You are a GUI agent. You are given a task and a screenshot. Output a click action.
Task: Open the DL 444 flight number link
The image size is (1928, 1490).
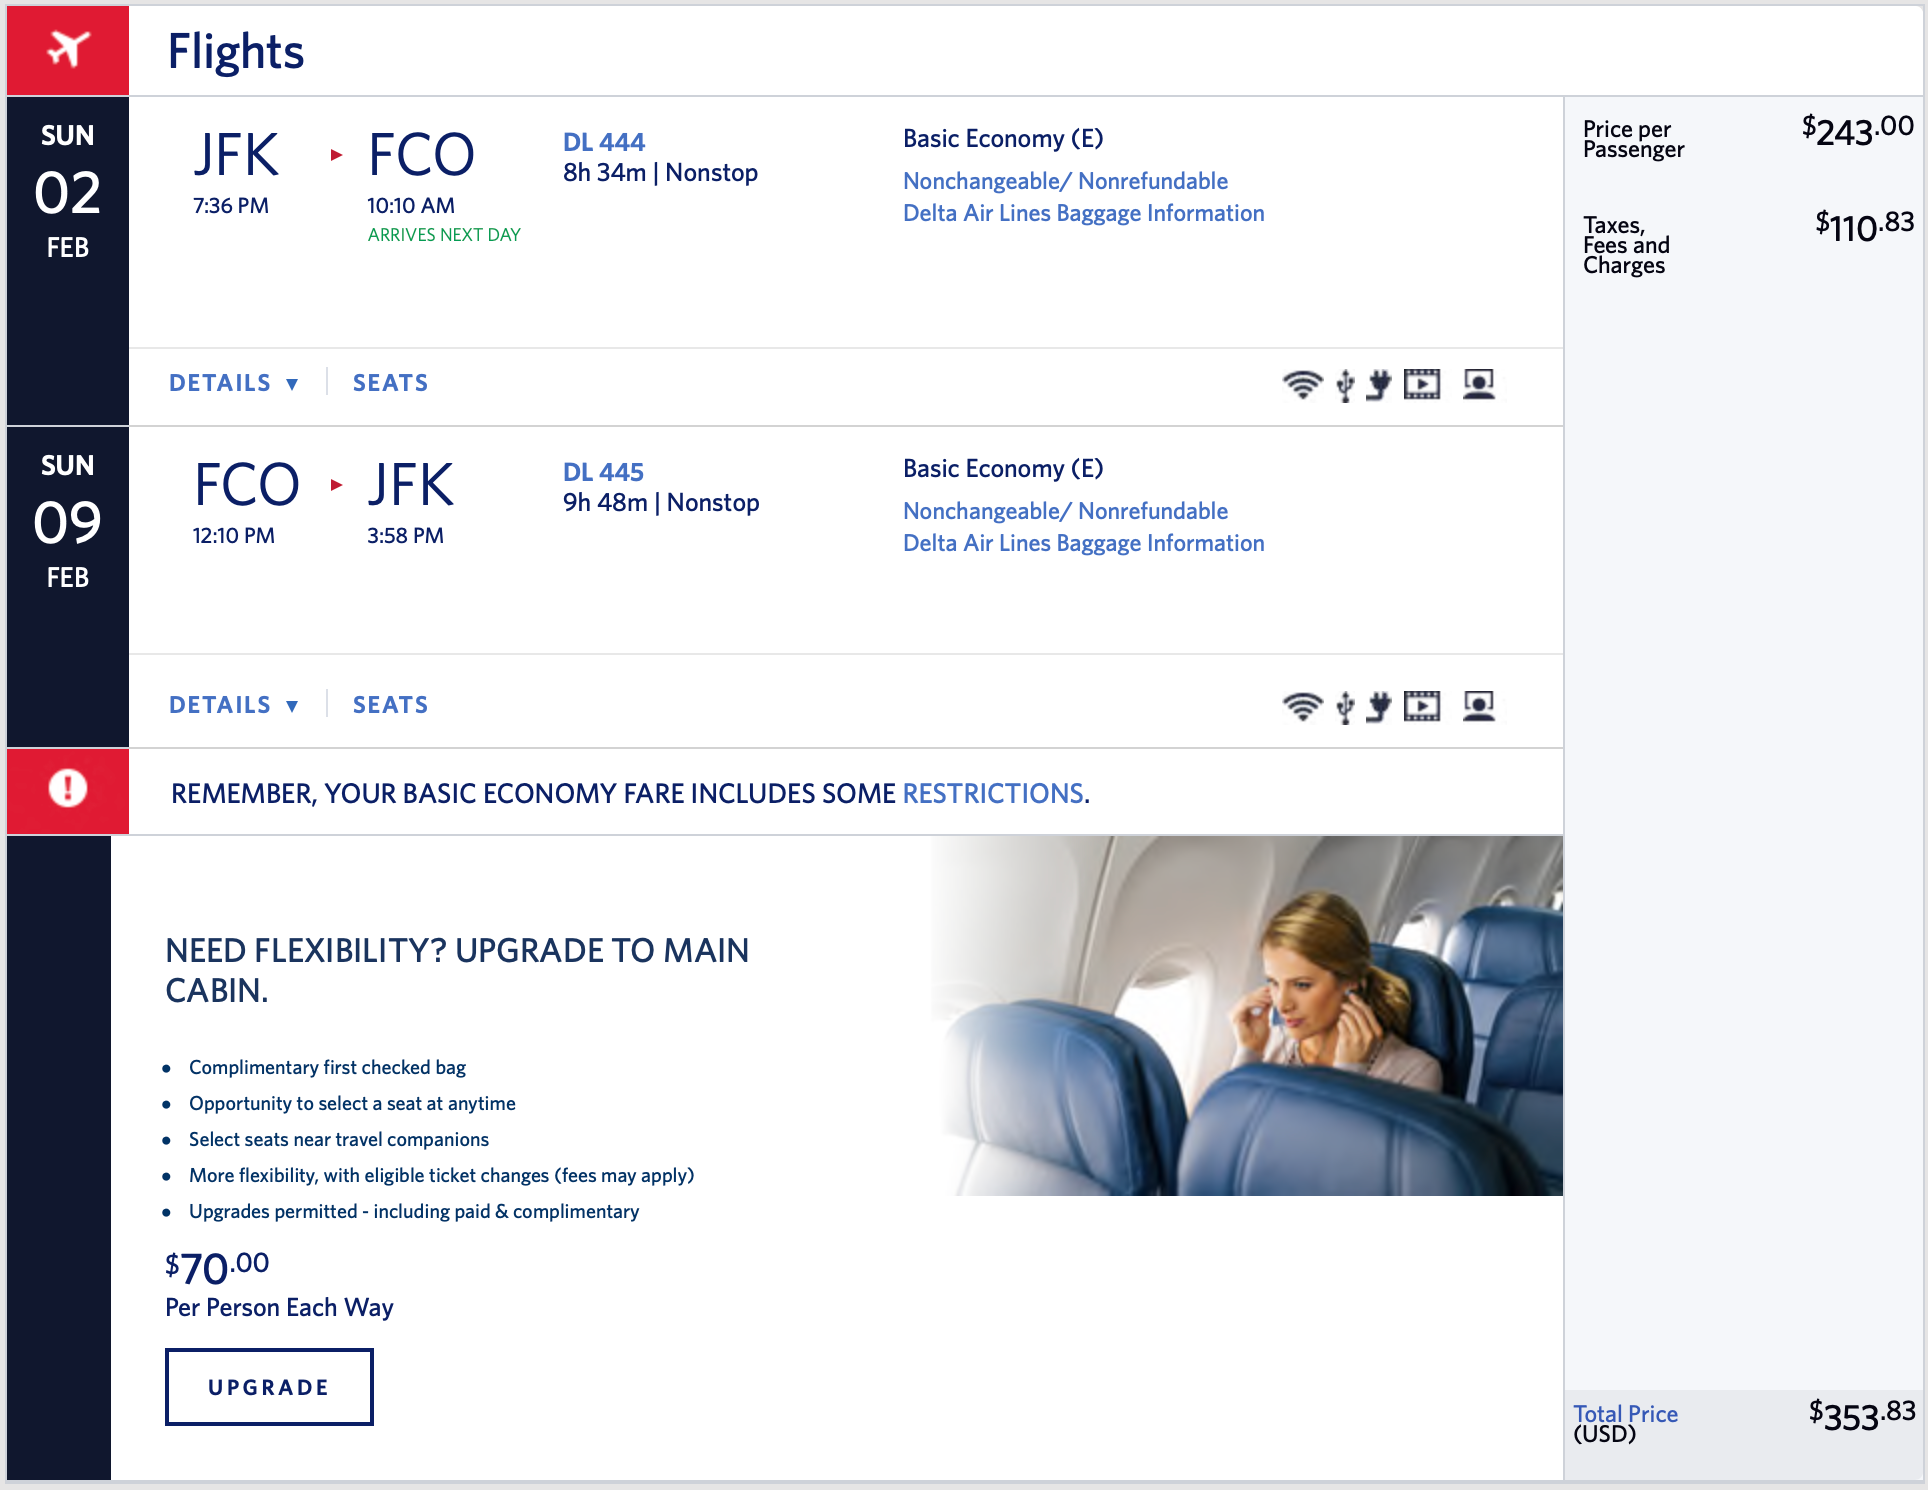[604, 142]
